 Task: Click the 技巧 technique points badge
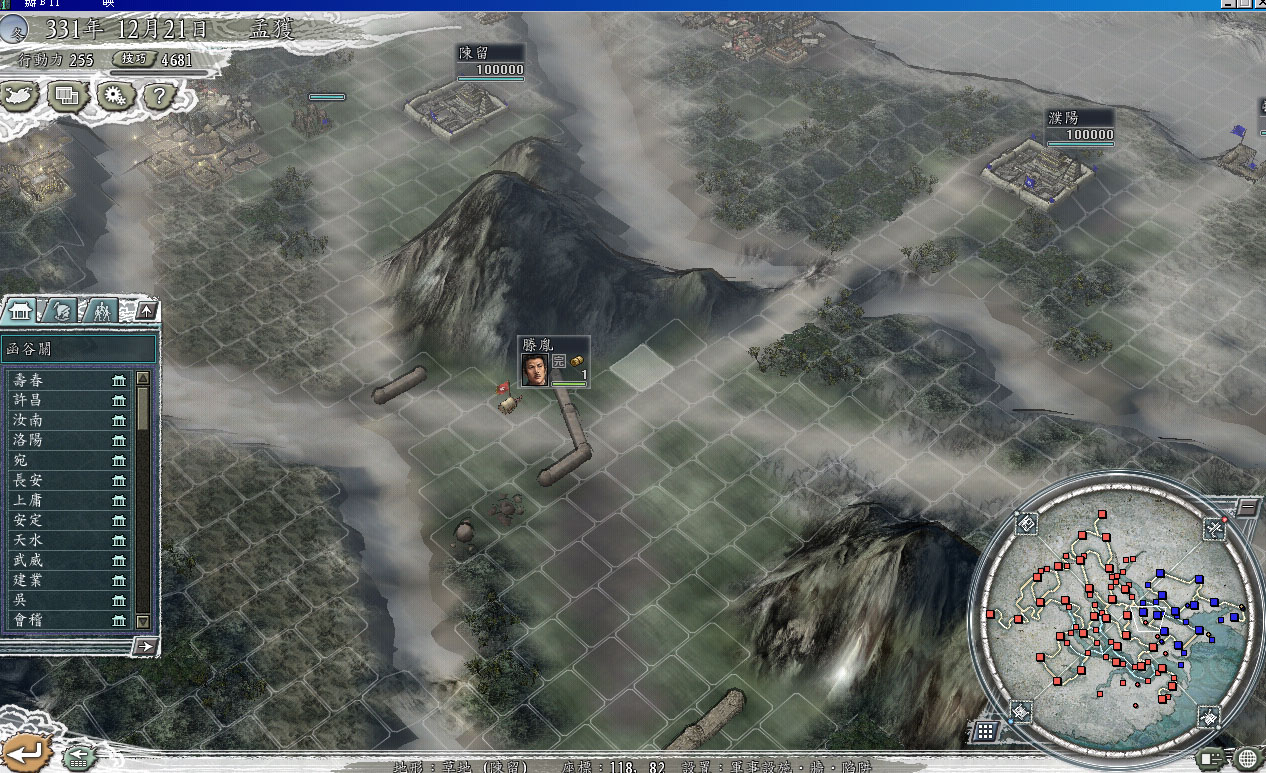click(135, 59)
